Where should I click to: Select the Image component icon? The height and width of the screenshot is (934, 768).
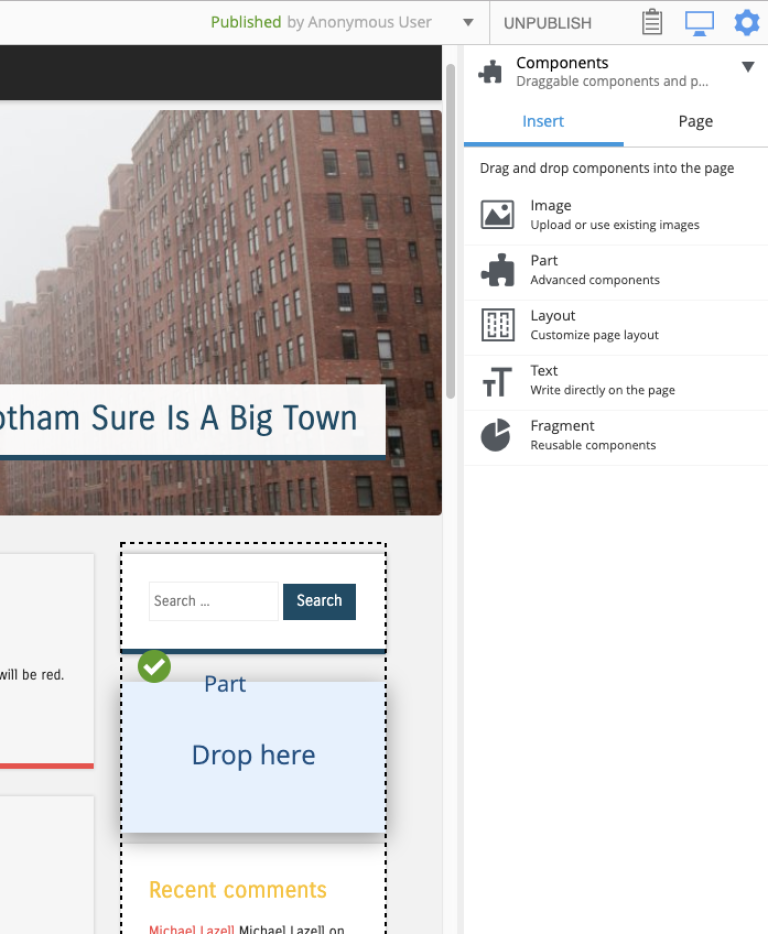click(x=497, y=214)
